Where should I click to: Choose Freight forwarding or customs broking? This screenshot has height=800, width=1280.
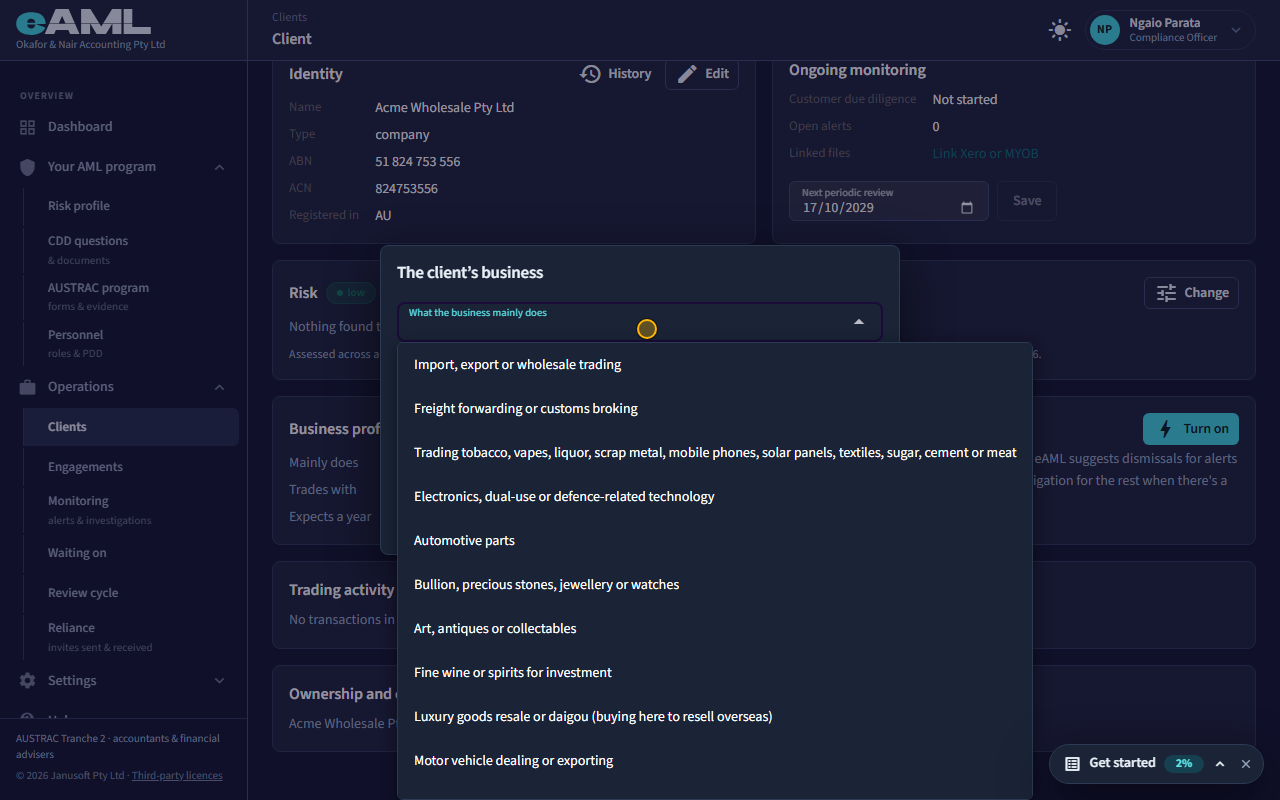pos(715,409)
